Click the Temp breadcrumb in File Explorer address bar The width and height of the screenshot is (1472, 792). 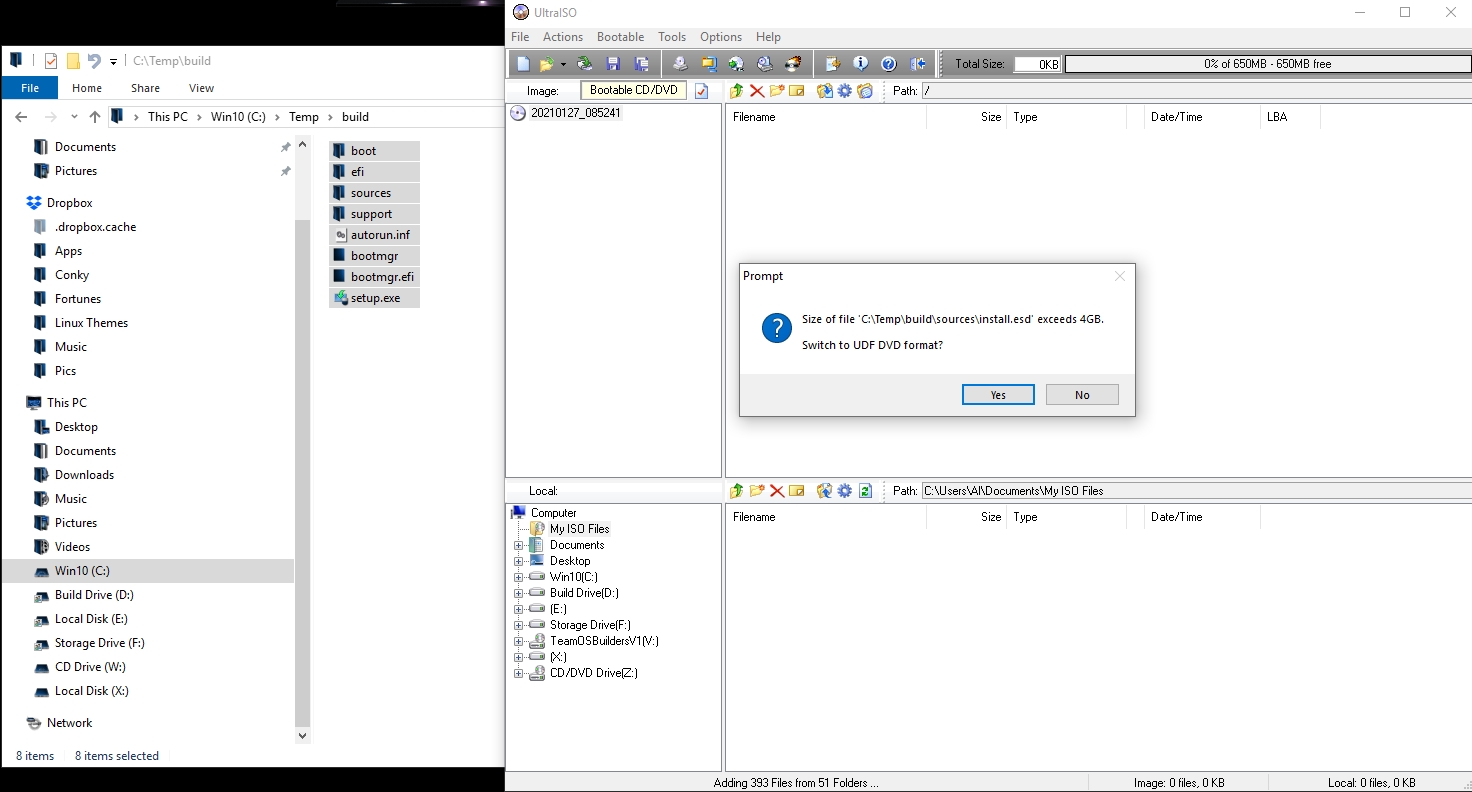pyautogui.click(x=304, y=117)
